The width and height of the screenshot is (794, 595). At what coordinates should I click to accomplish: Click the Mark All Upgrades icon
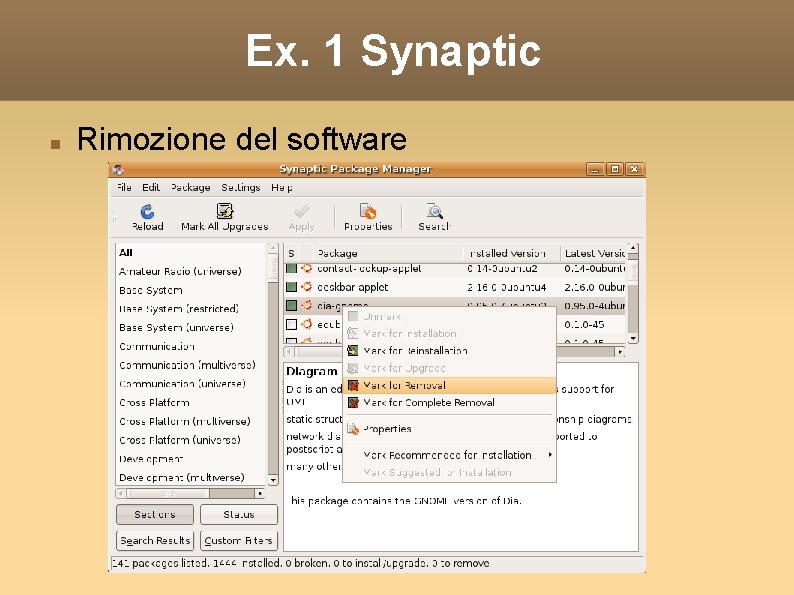point(224,211)
